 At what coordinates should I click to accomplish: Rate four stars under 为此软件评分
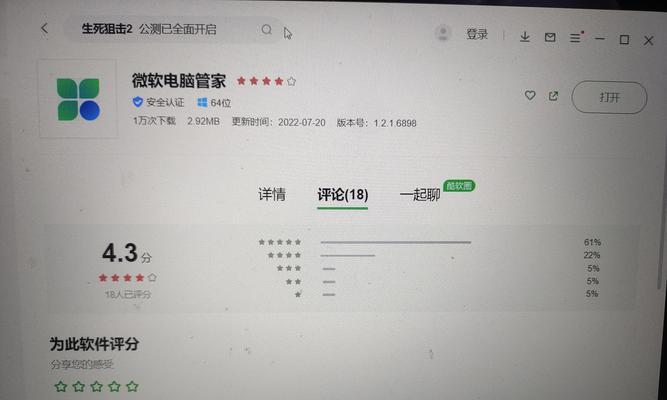114,386
